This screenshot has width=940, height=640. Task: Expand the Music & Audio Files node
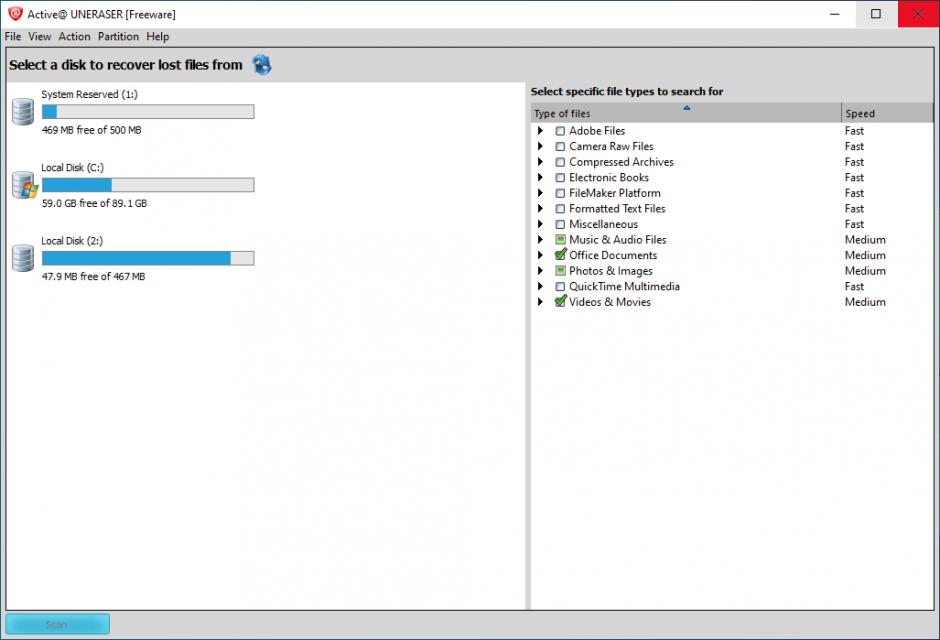click(540, 240)
